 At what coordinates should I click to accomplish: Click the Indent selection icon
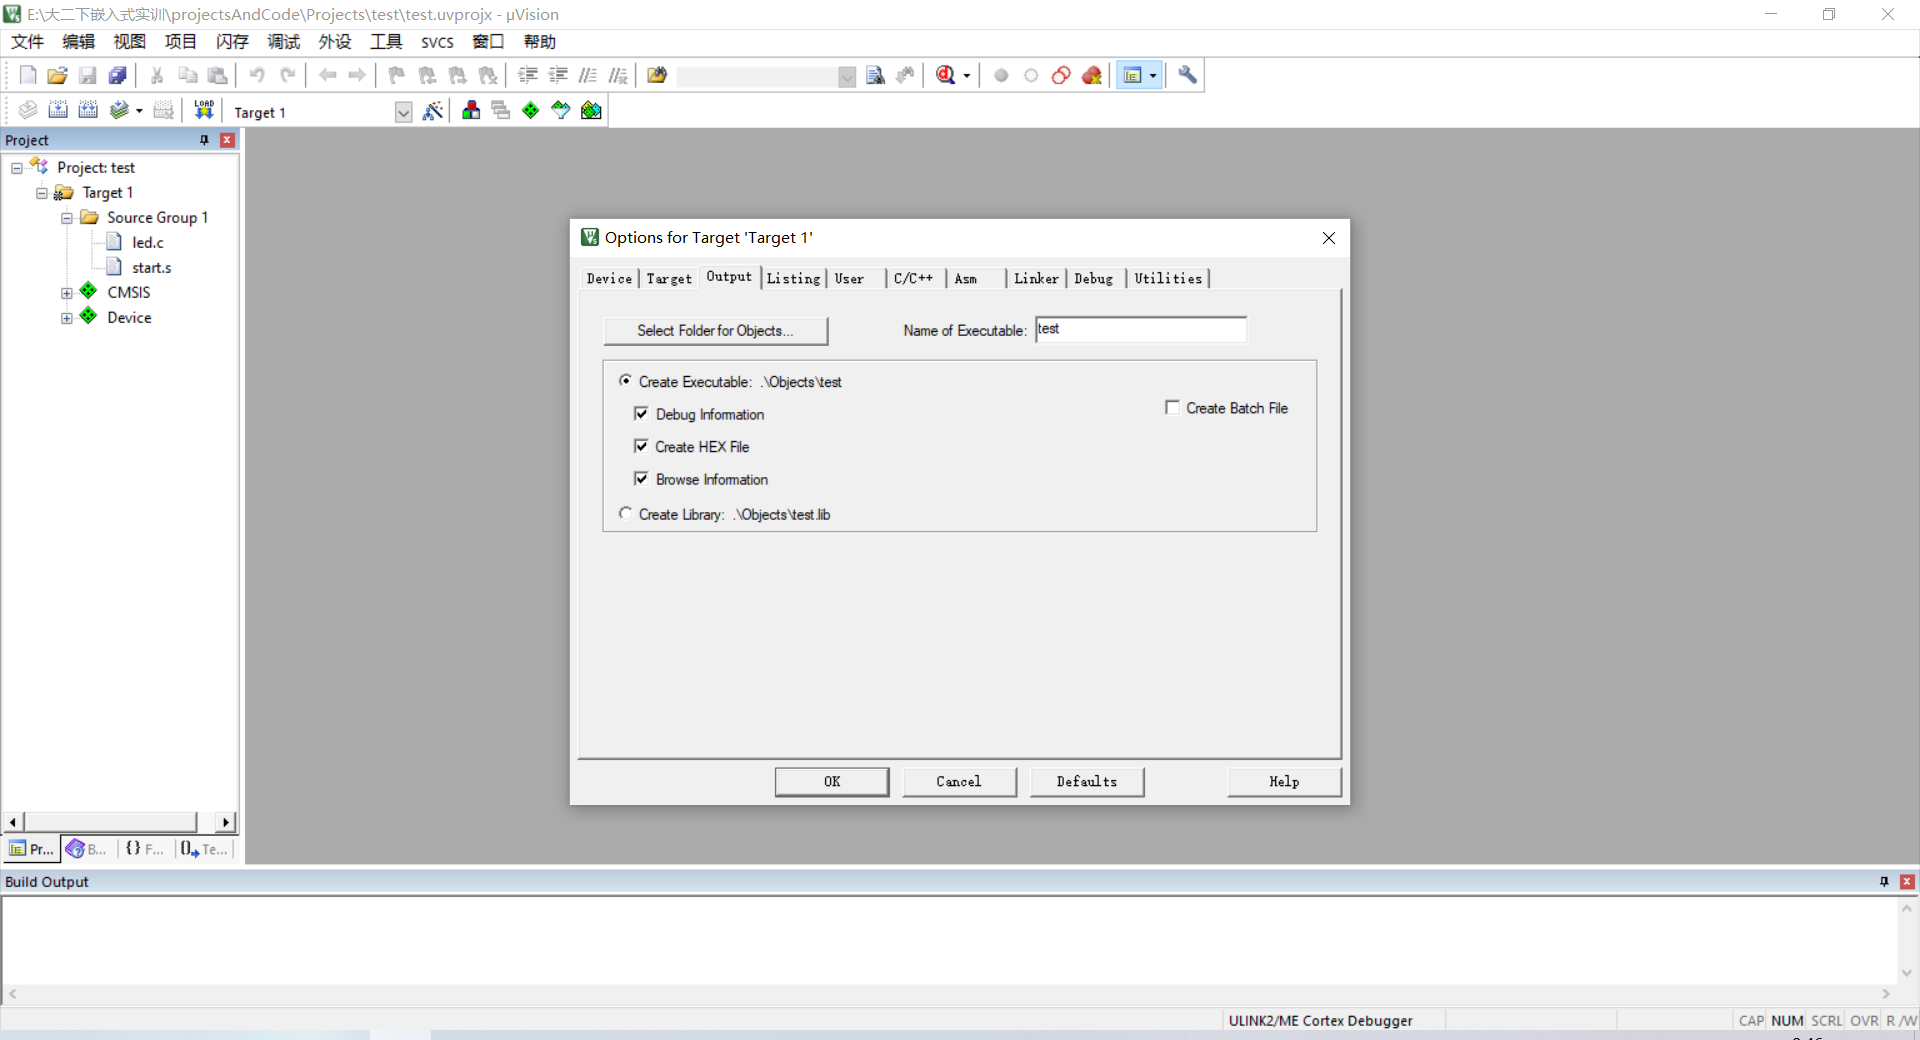(x=528, y=75)
